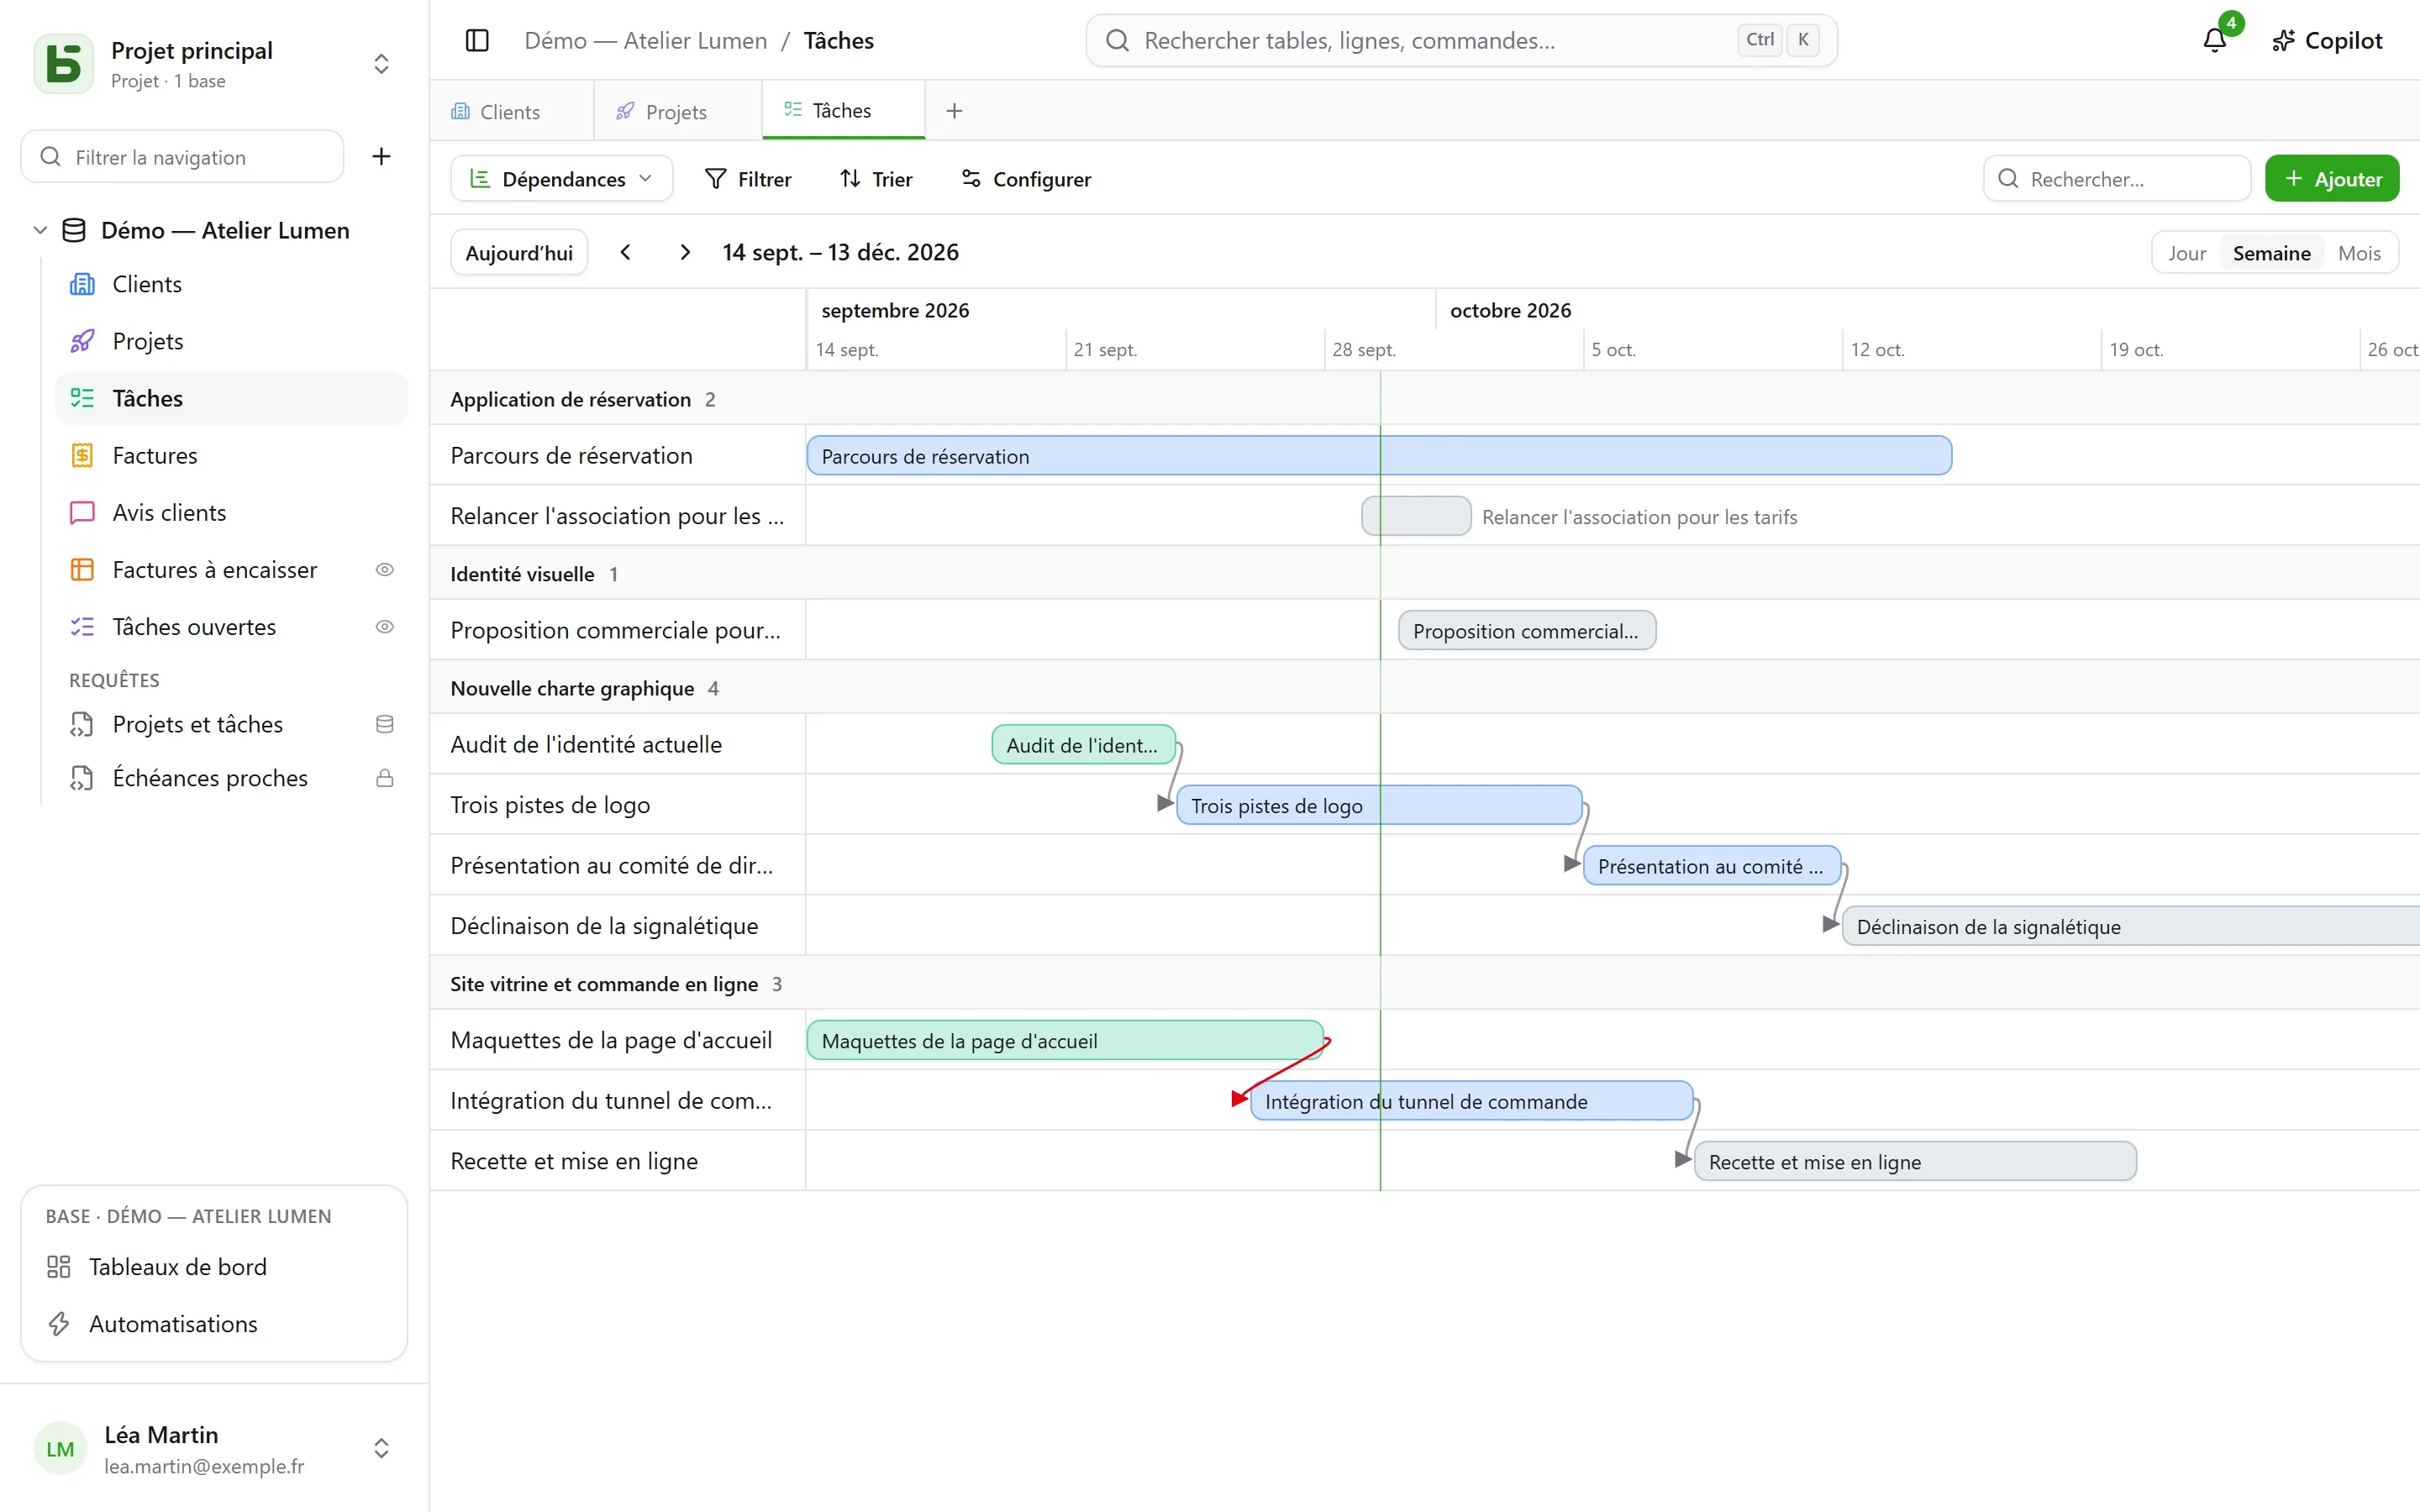Toggle the sidebar panel icon

click(477, 40)
